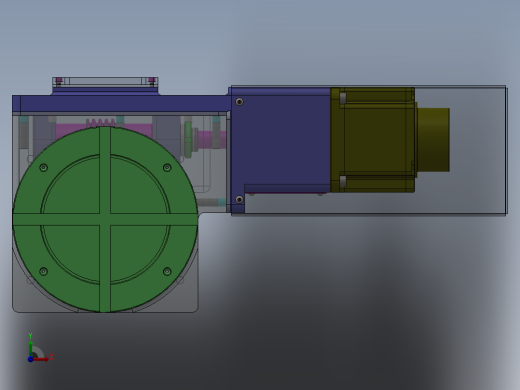Image resolution: width=520 pixels, height=390 pixels.
Task: Select the green Y axis arrow of the triad
Action: (x=31, y=348)
